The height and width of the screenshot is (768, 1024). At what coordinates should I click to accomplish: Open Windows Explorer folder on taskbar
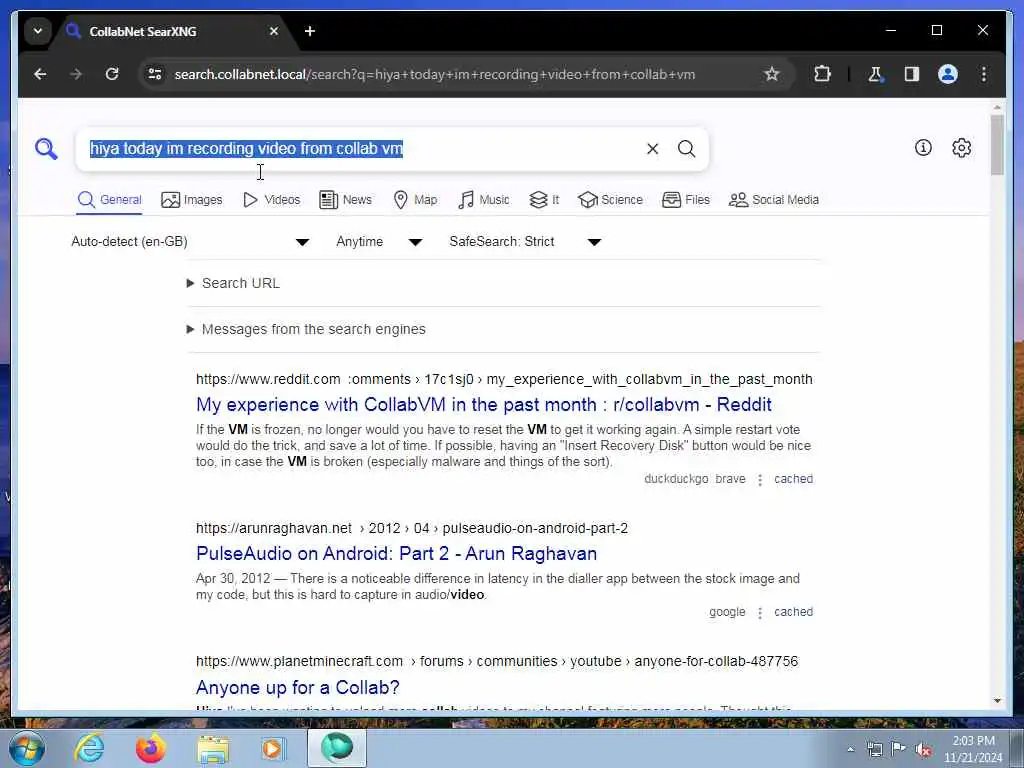tap(213, 749)
